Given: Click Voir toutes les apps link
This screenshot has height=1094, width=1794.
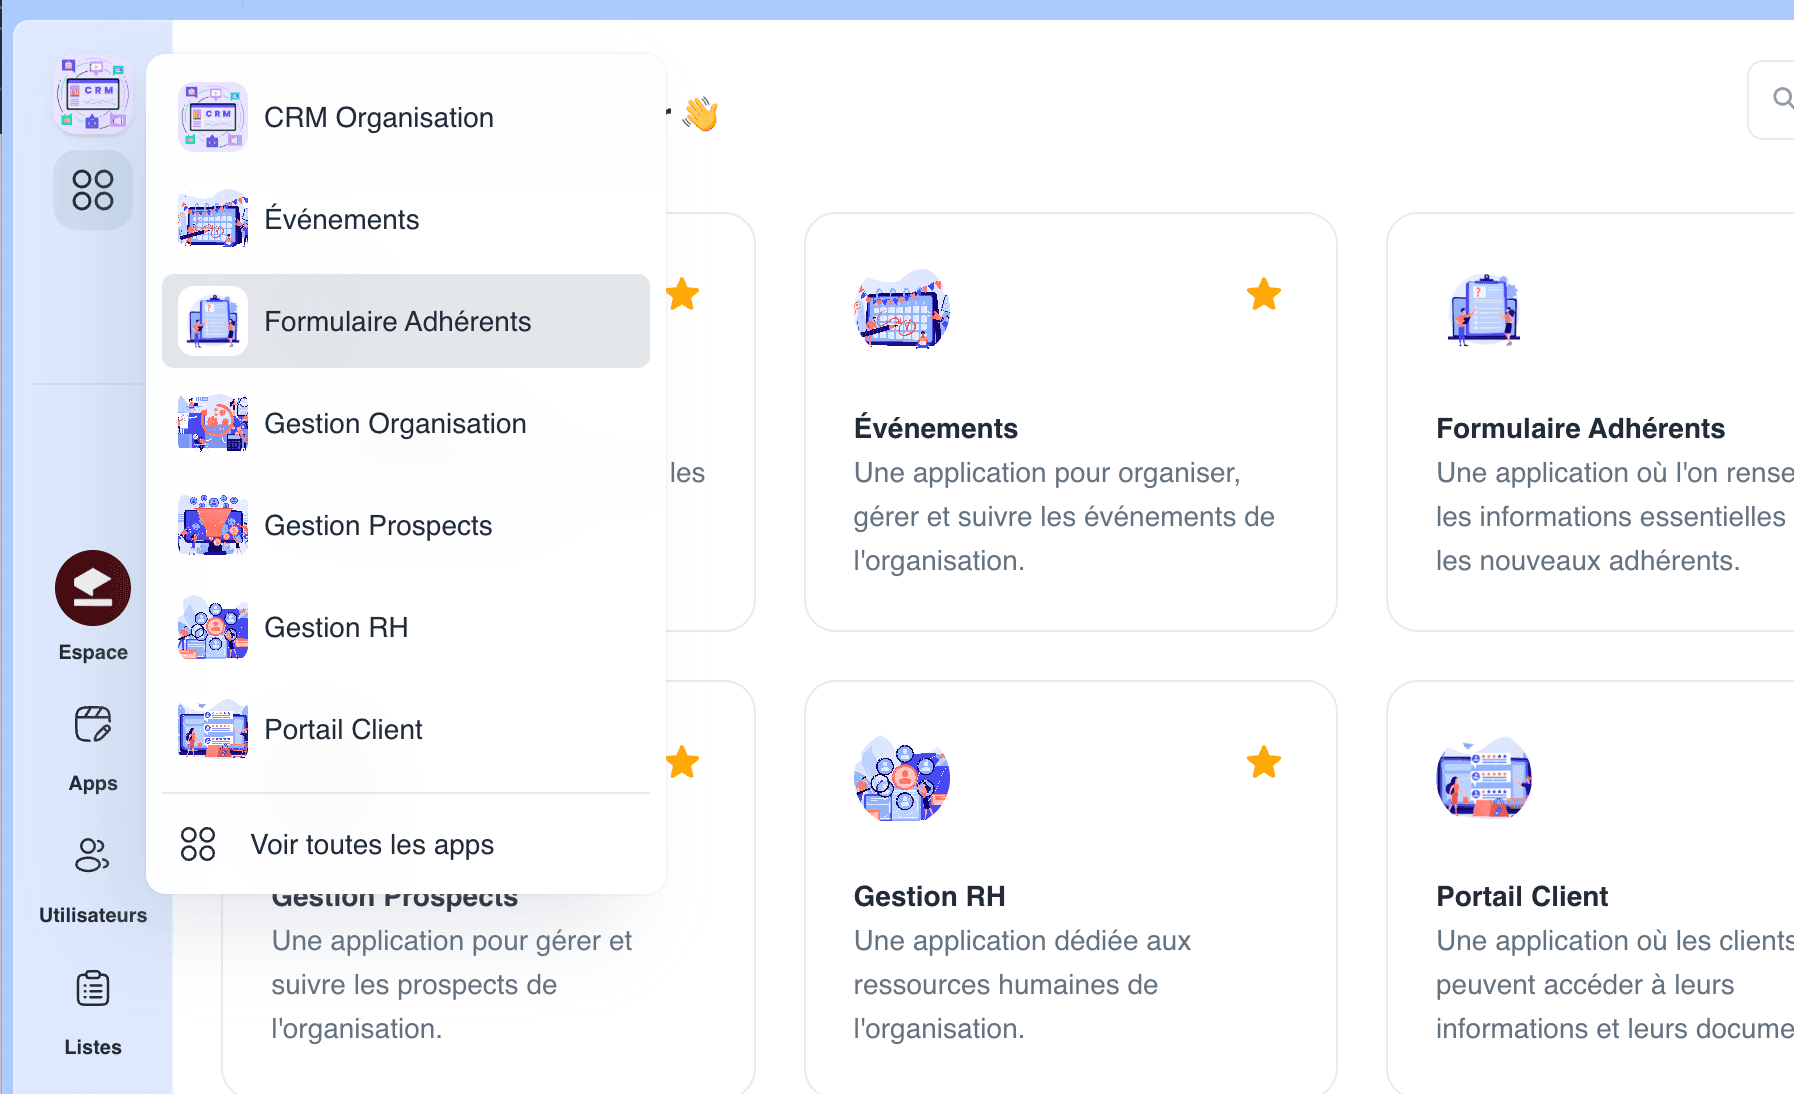Looking at the screenshot, I should 371,845.
